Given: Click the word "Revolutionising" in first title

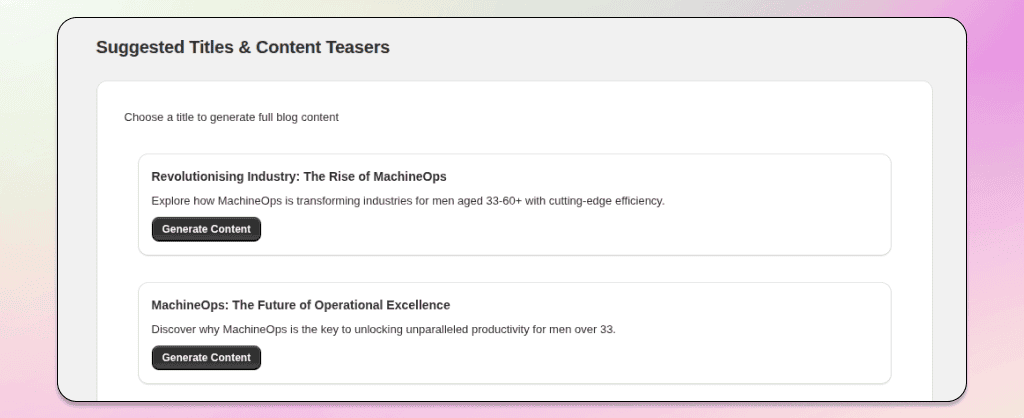Looking at the screenshot, I should click(197, 177).
